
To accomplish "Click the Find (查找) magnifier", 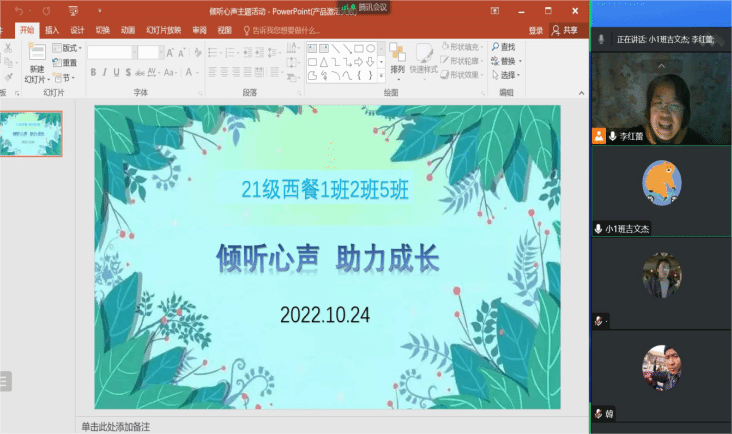I will (x=495, y=47).
